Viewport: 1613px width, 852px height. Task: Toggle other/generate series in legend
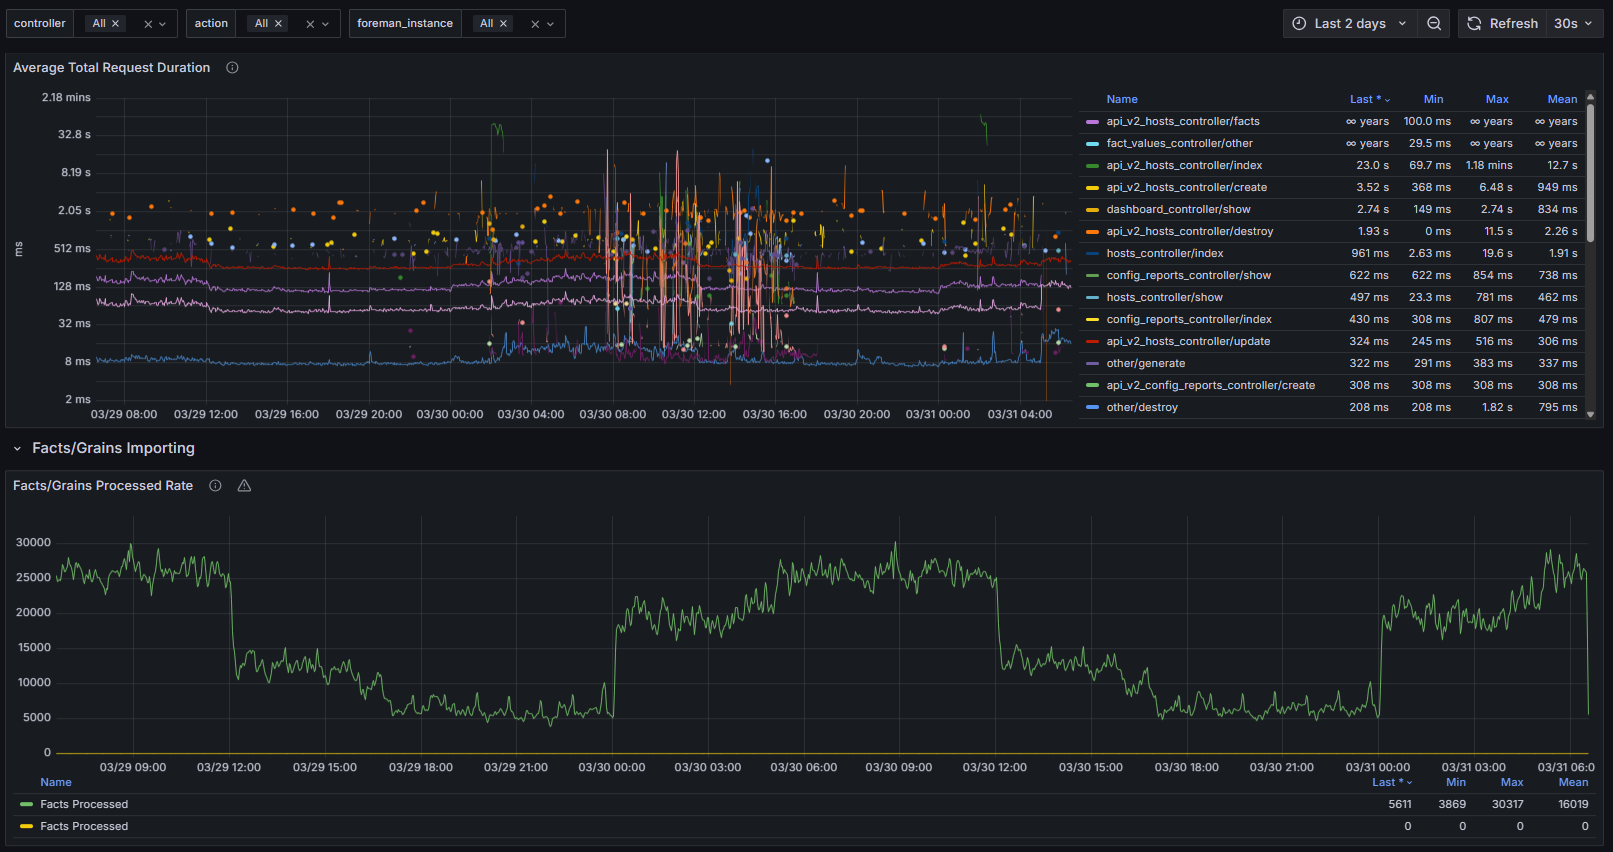coord(1145,364)
